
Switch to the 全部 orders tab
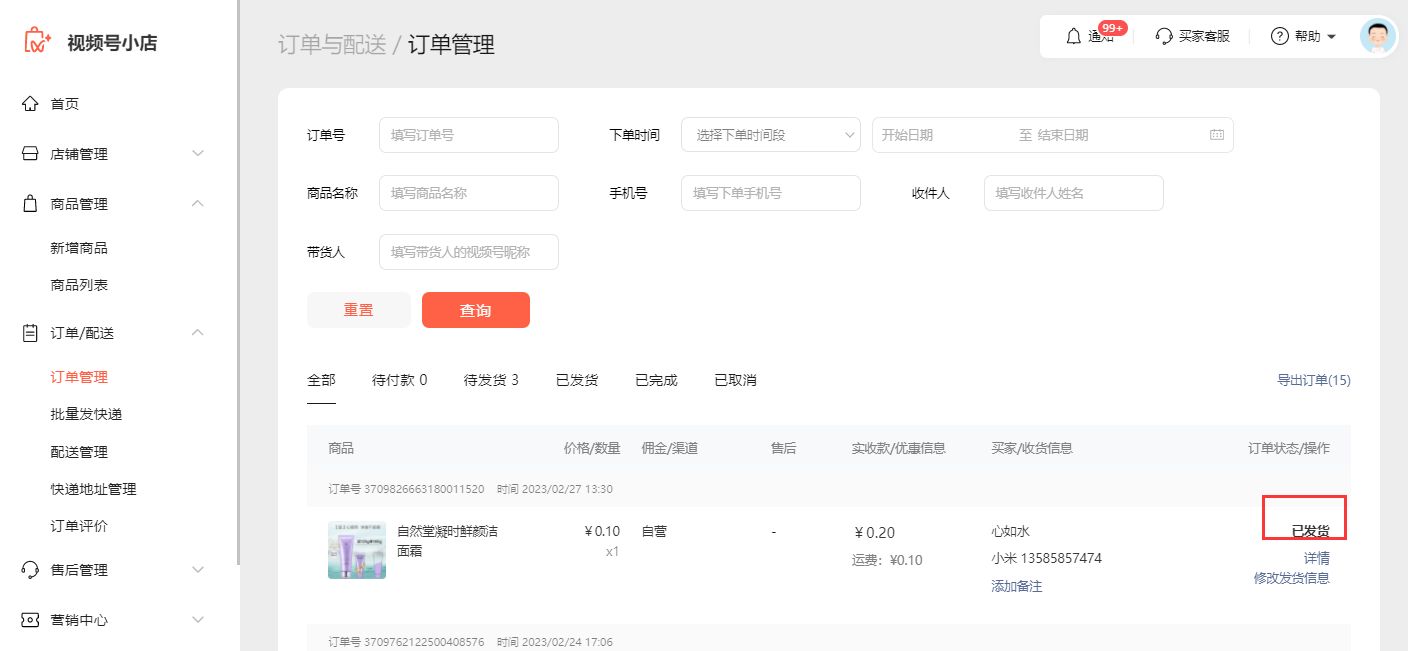tap(321, 380)
